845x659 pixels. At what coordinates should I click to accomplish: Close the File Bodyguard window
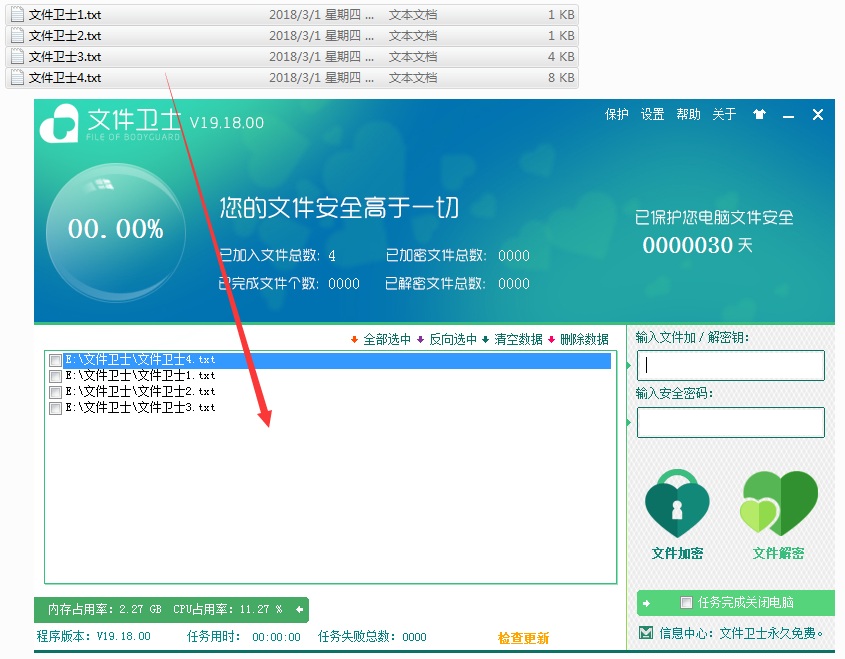coord(818,114)
